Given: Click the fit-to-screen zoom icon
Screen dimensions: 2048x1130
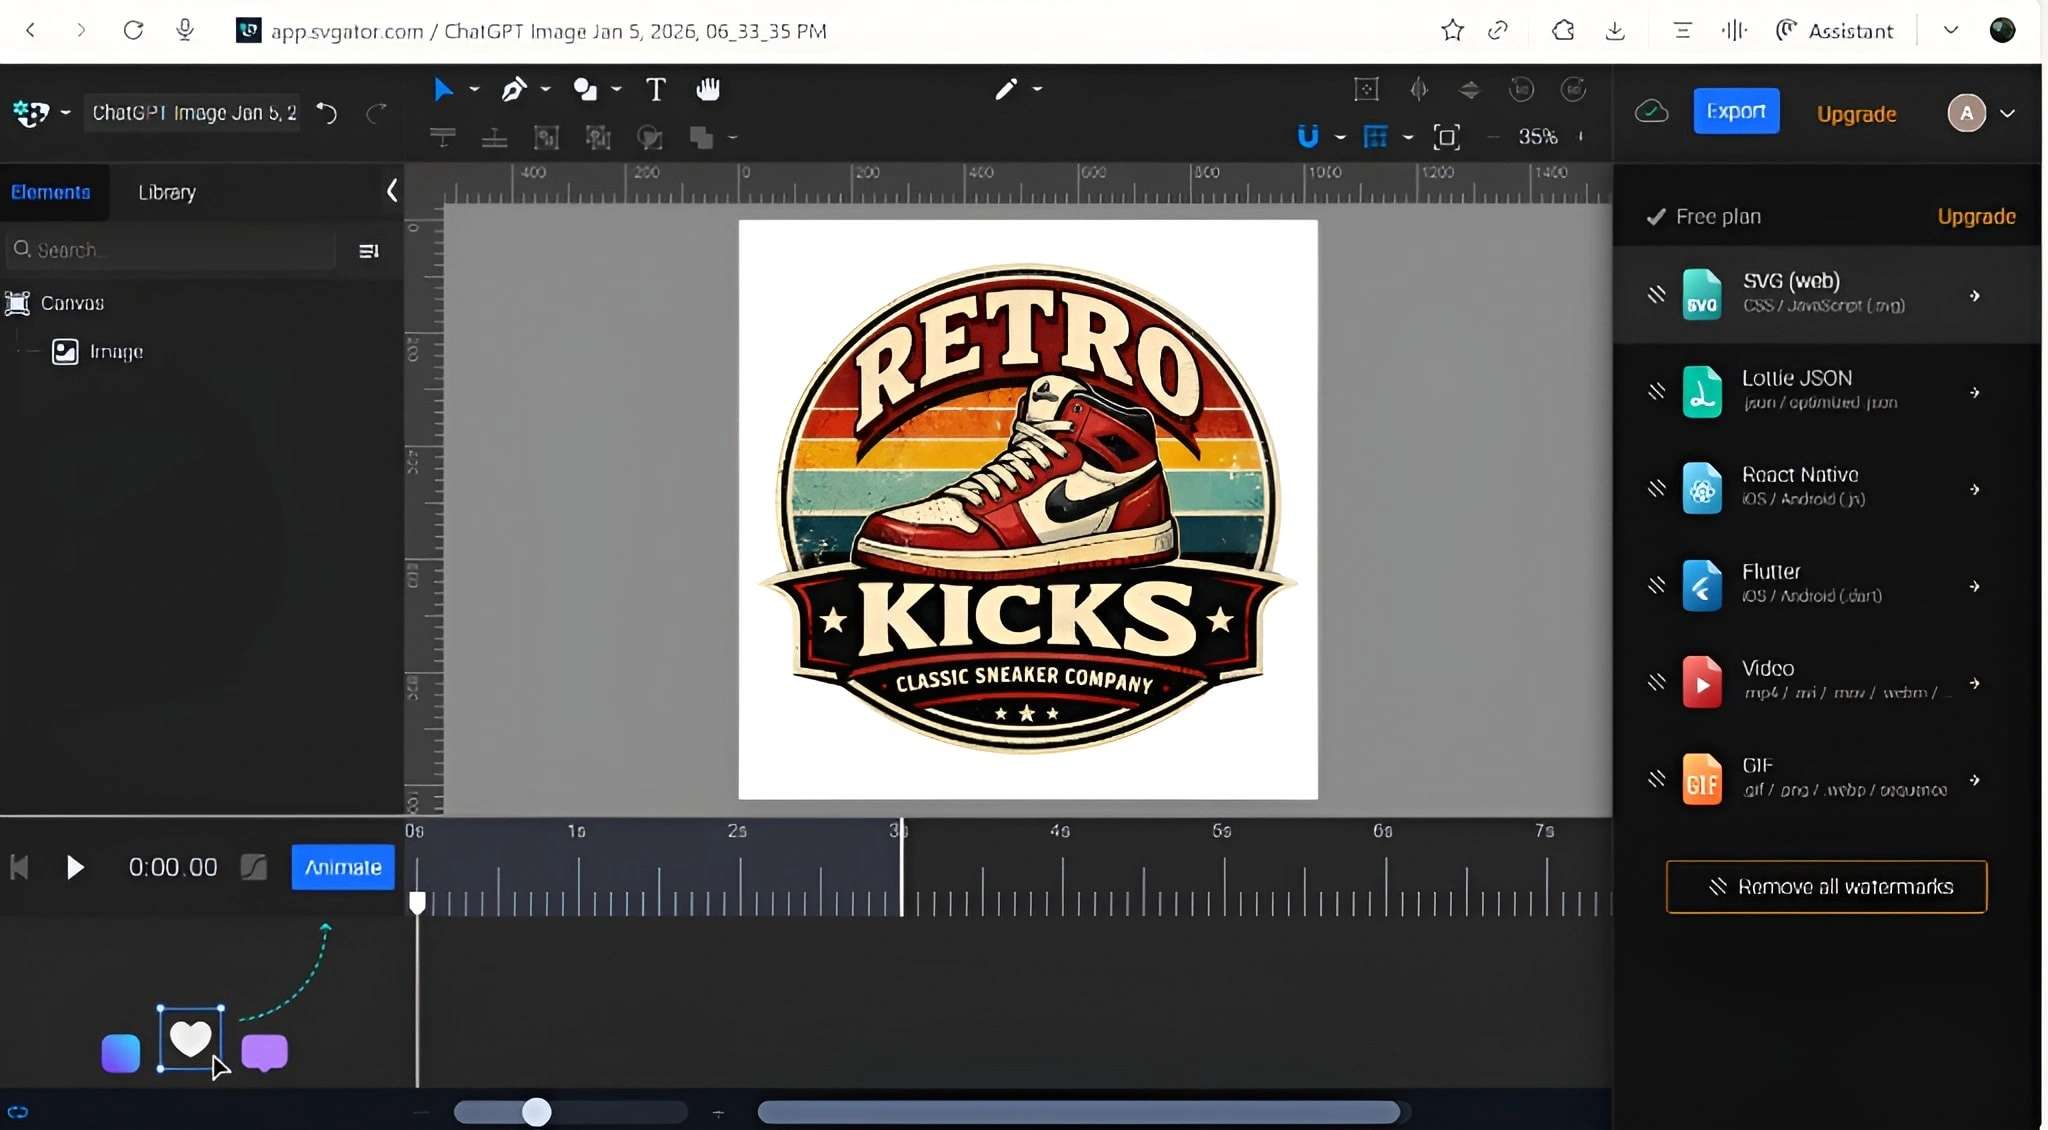Looking at the screenshot, I should 1446,137.
